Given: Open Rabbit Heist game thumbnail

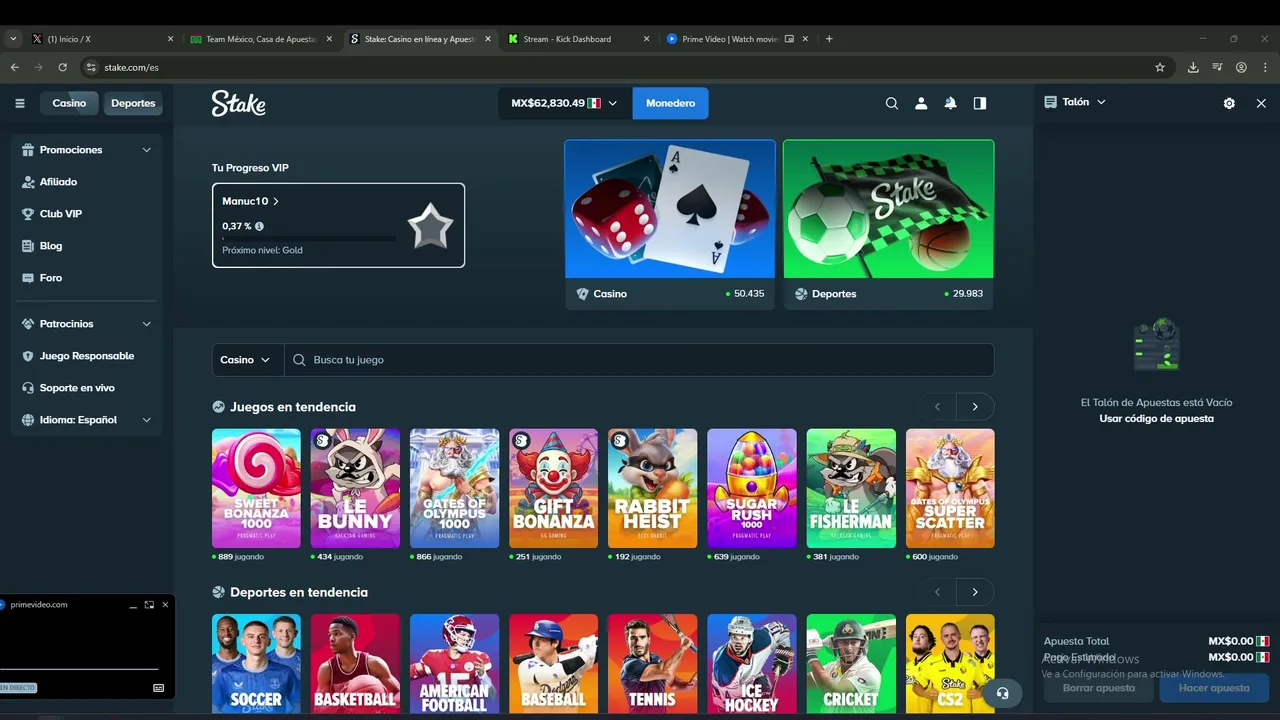Looking at the screenshot, I should coord(653,488).
